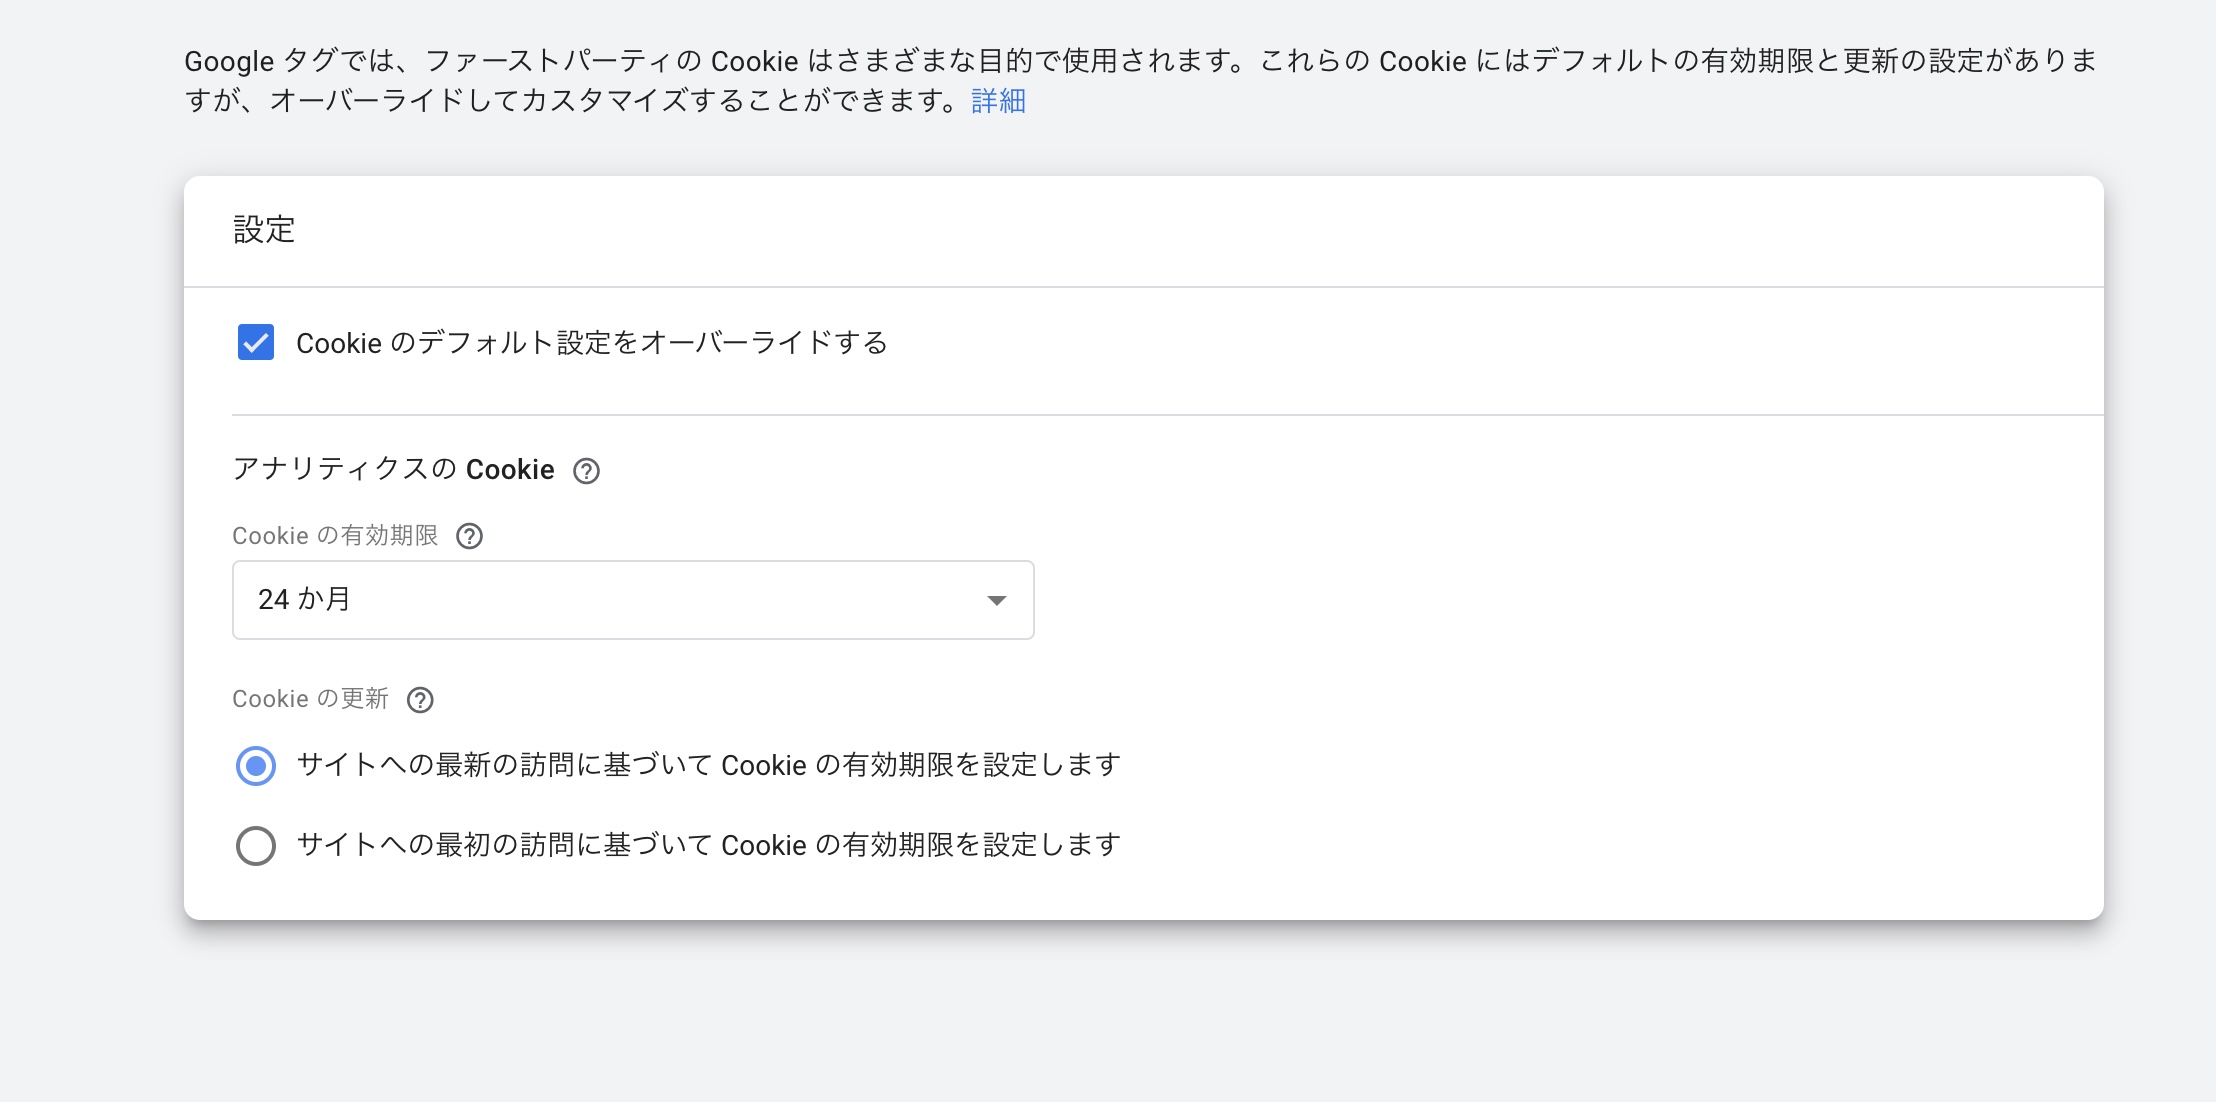Click the dropdown arrow in the expiry field
The image size is (2216, 1102).
[996, 600]
